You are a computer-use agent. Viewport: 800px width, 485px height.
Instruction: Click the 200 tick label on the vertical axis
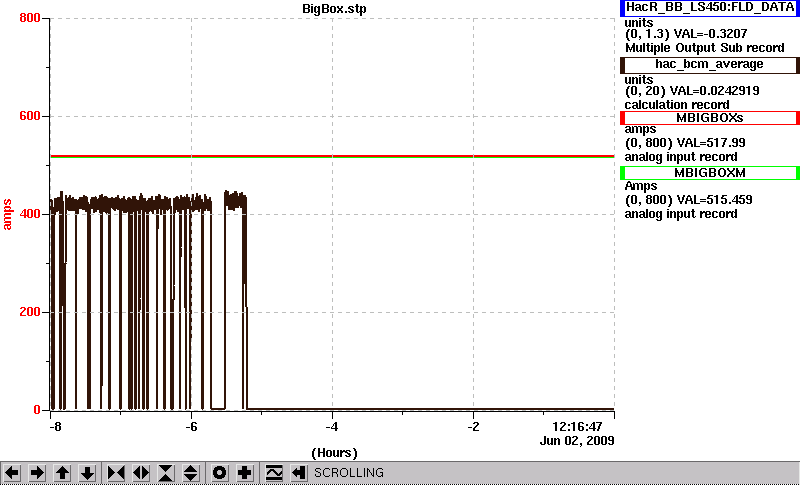[x=29, y=312]
